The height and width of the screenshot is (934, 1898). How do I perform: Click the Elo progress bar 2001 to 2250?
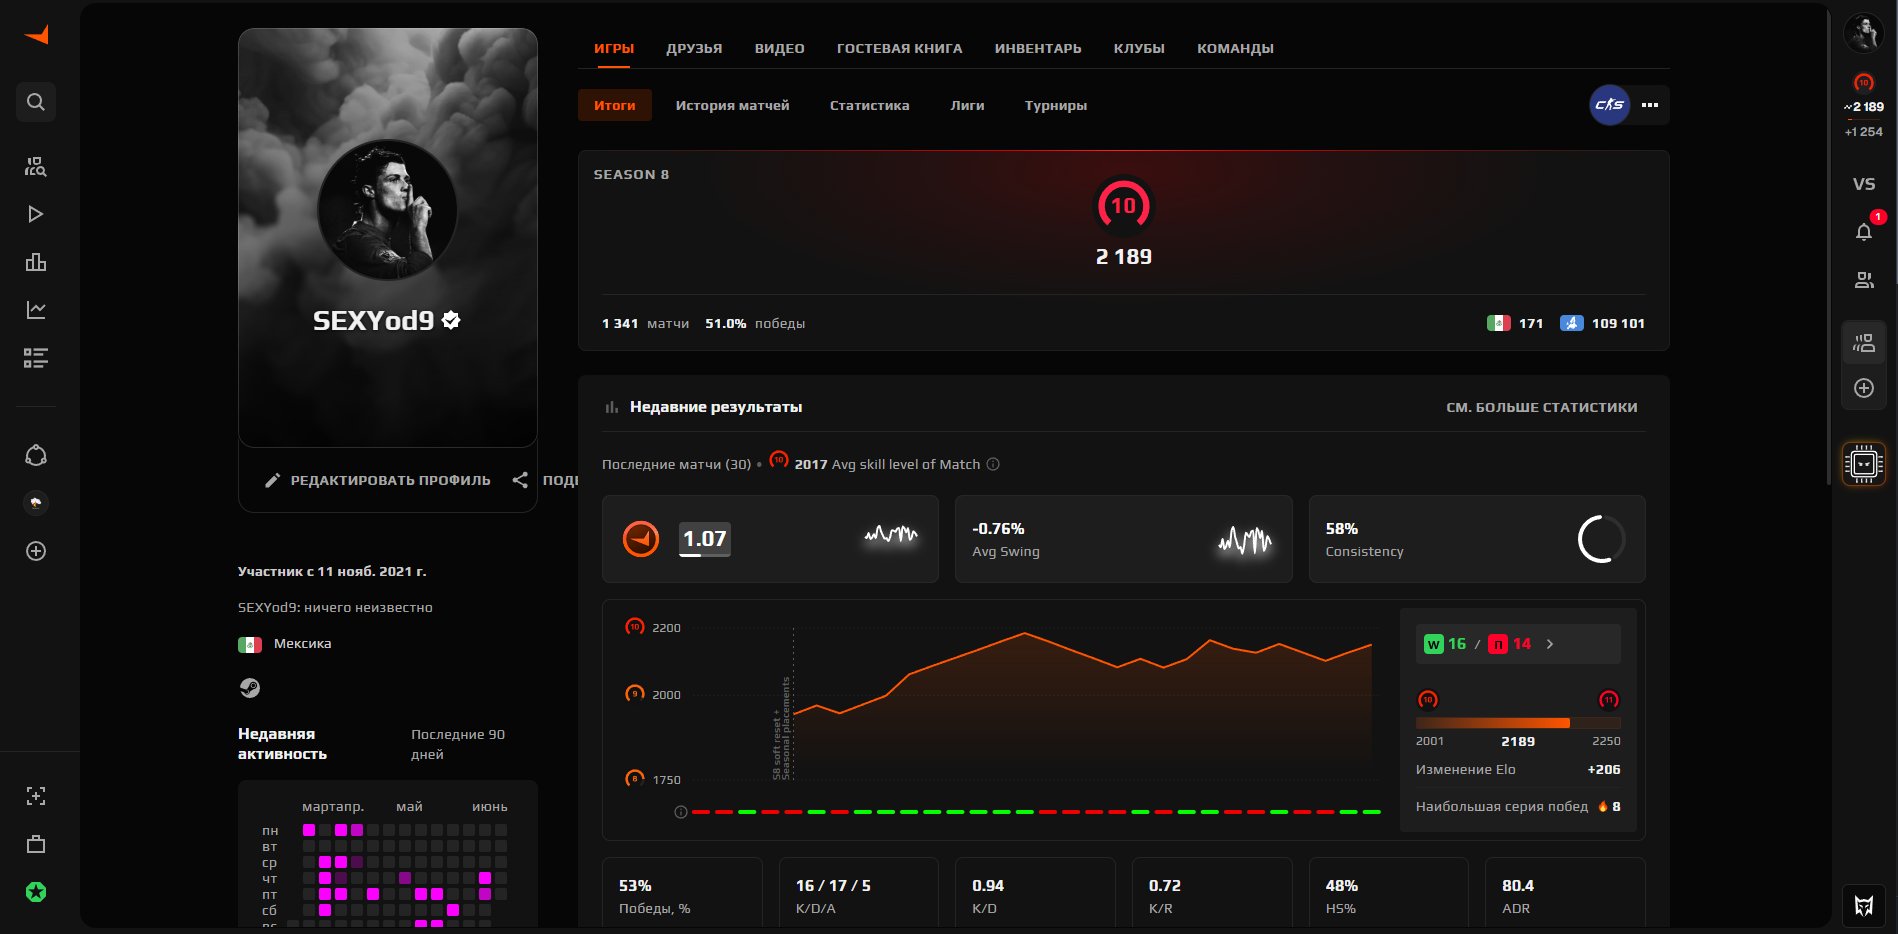coord(1518,723)
